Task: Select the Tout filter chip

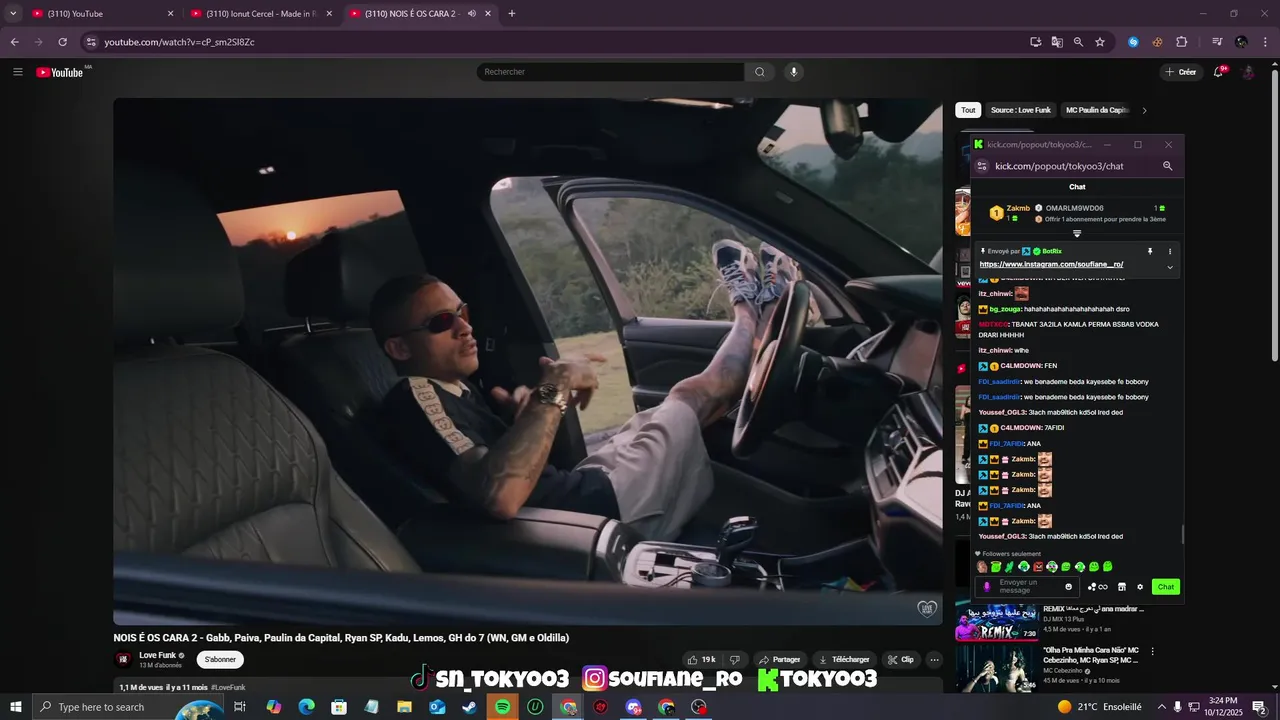Action: click(968, 110)
